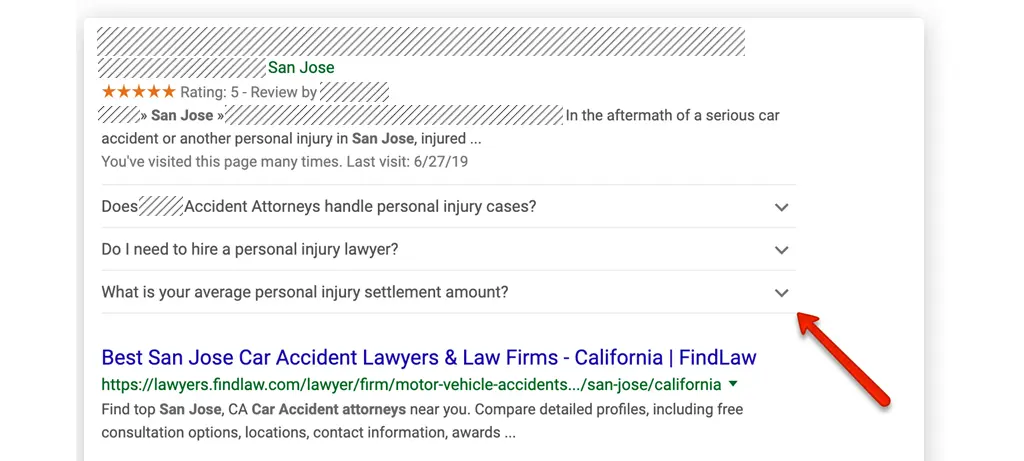Click the orange five-star rating icons
The image size is (1024, 461).
pos(138,91)
